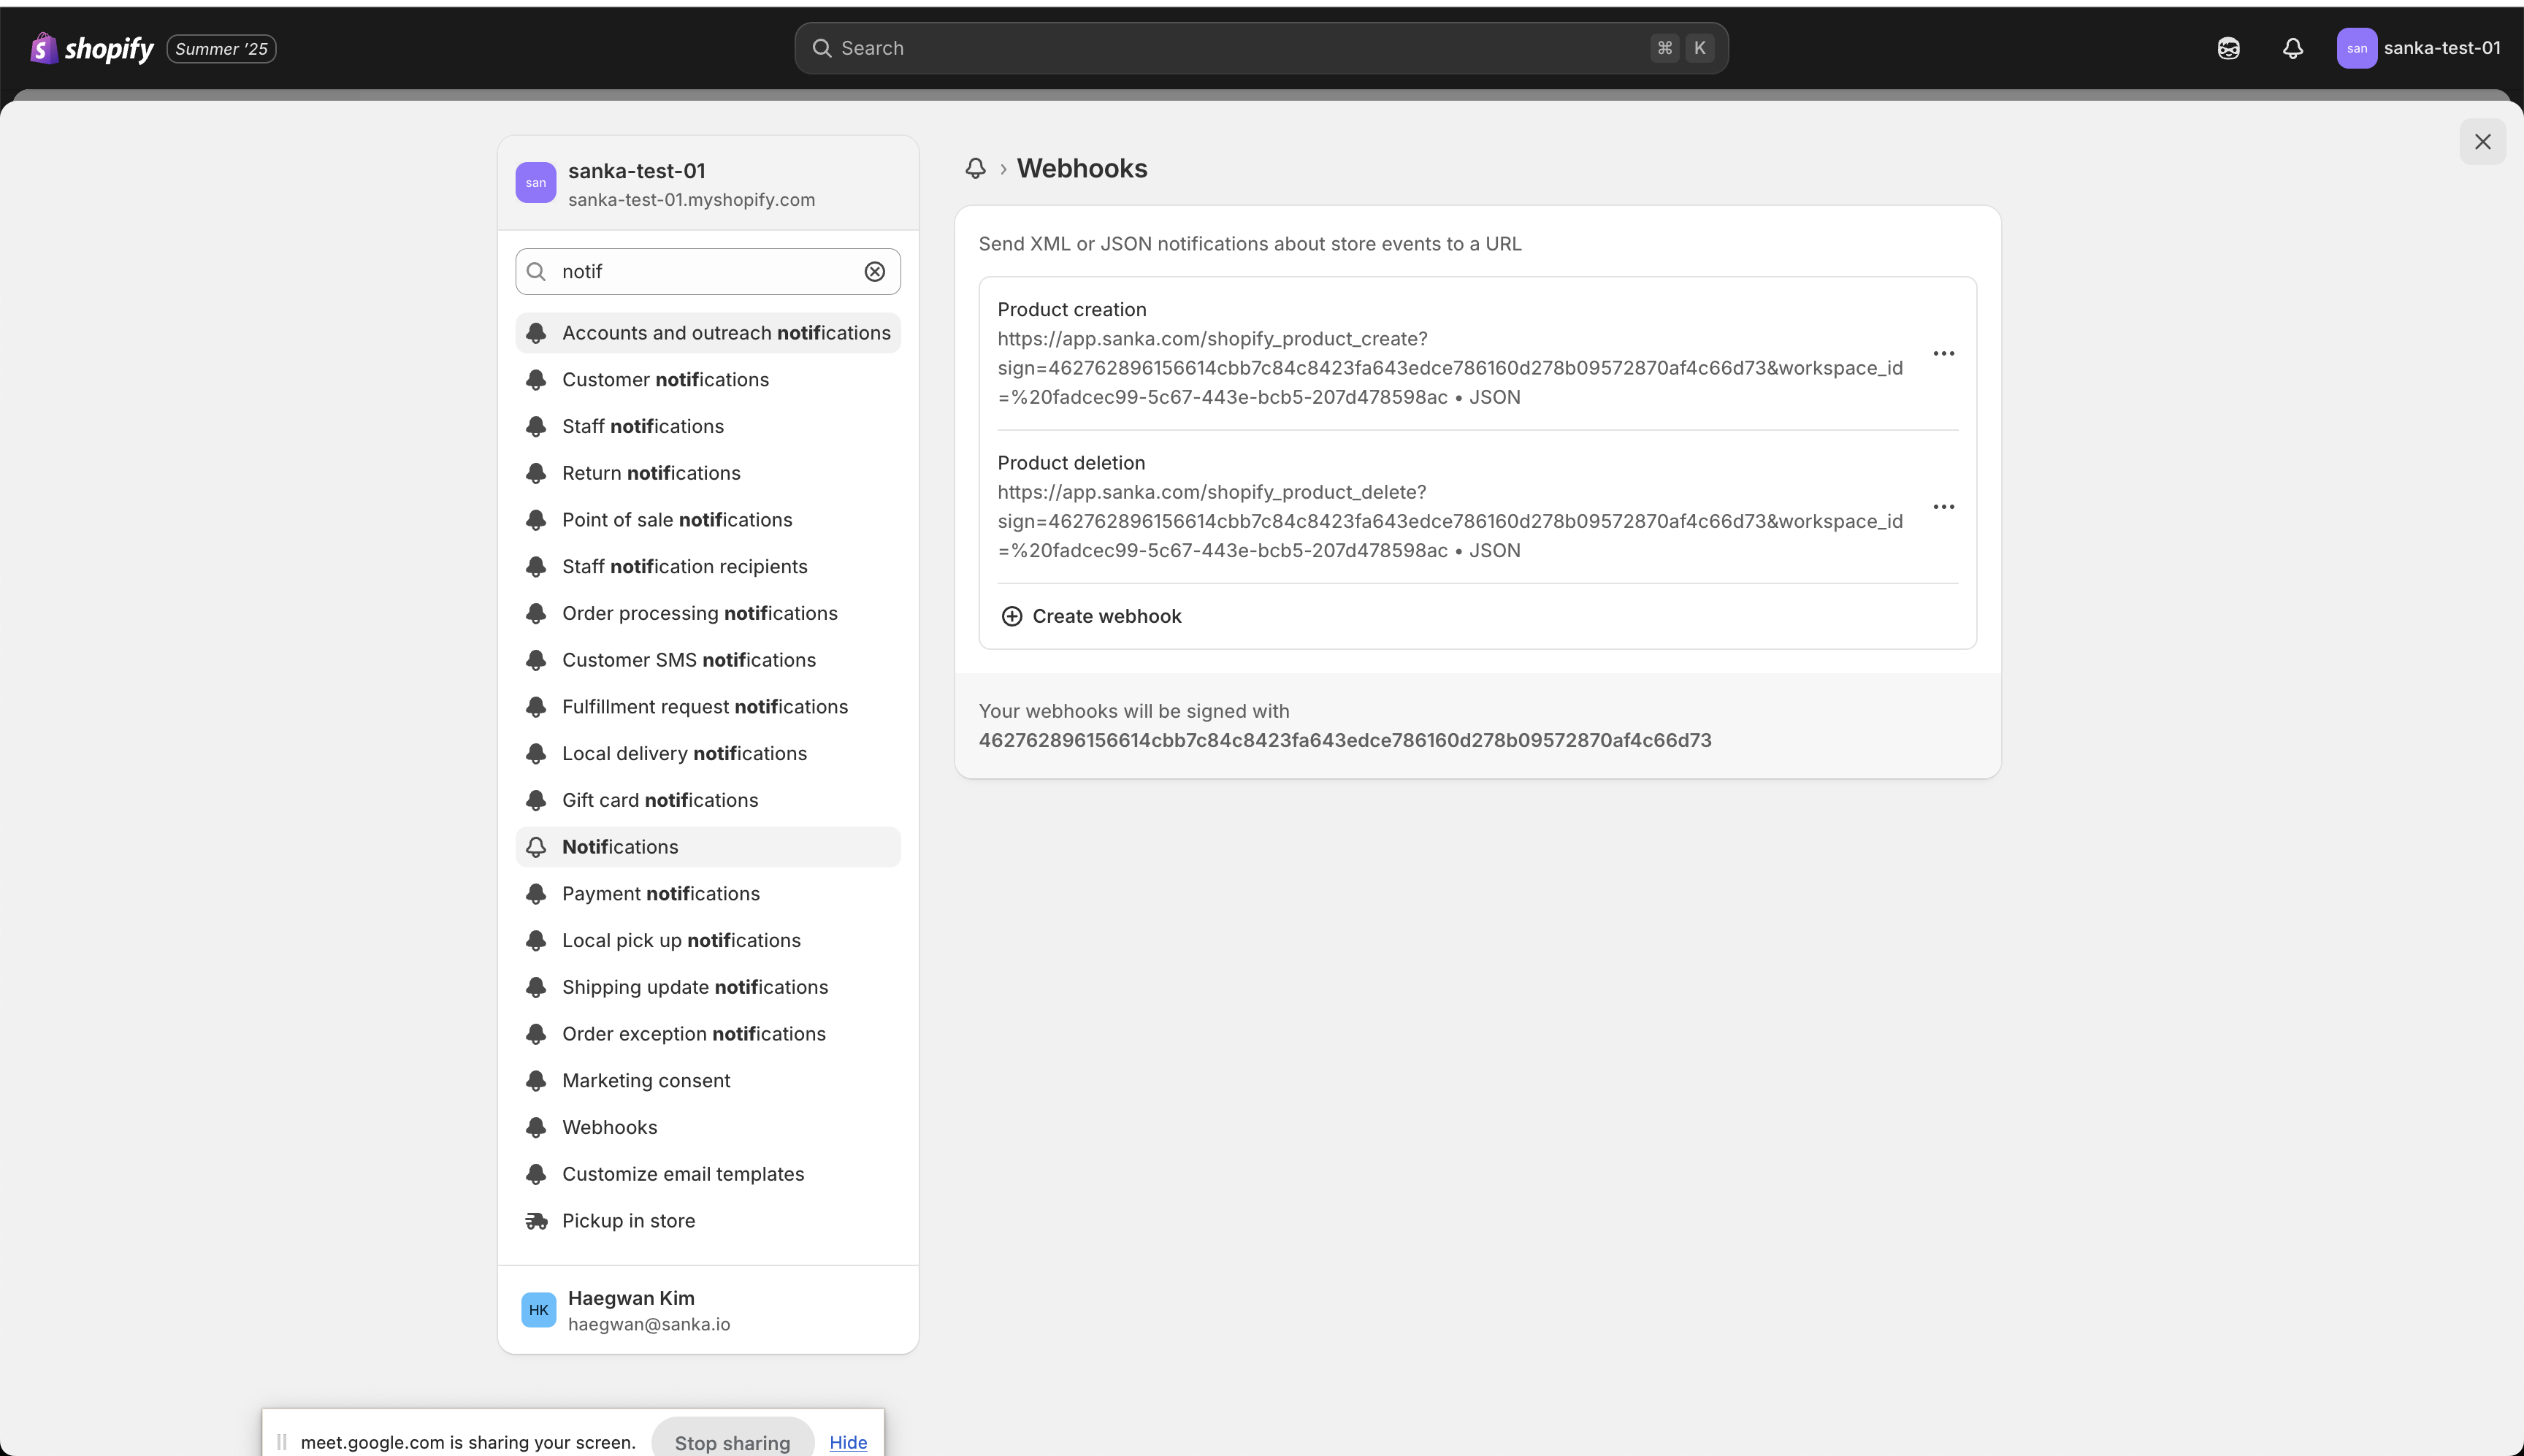Click Create webhook

[1106, 616]
